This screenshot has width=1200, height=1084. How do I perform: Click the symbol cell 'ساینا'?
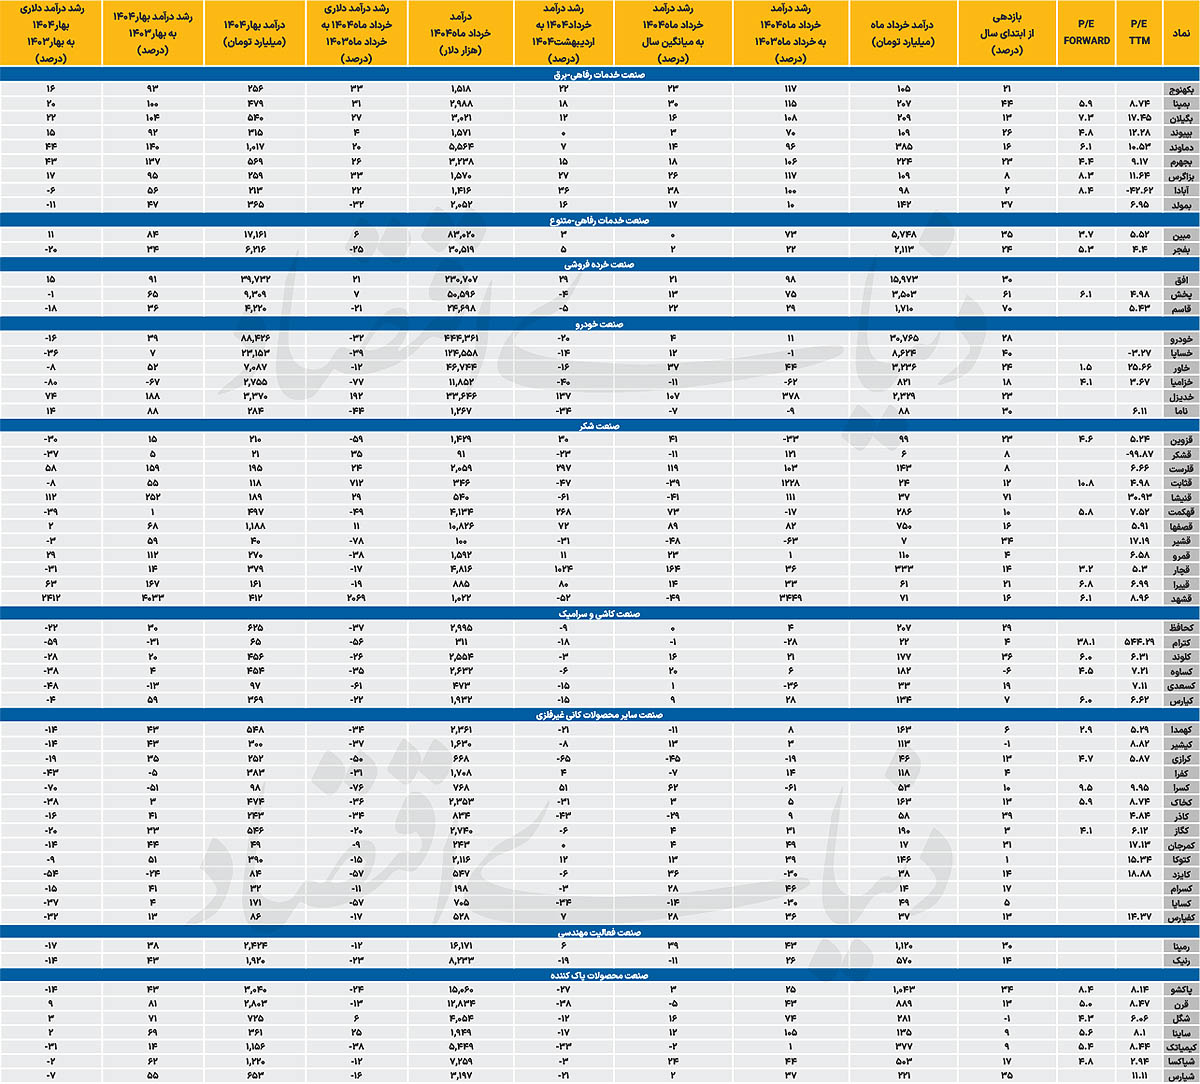(x=1180, y=1033)
